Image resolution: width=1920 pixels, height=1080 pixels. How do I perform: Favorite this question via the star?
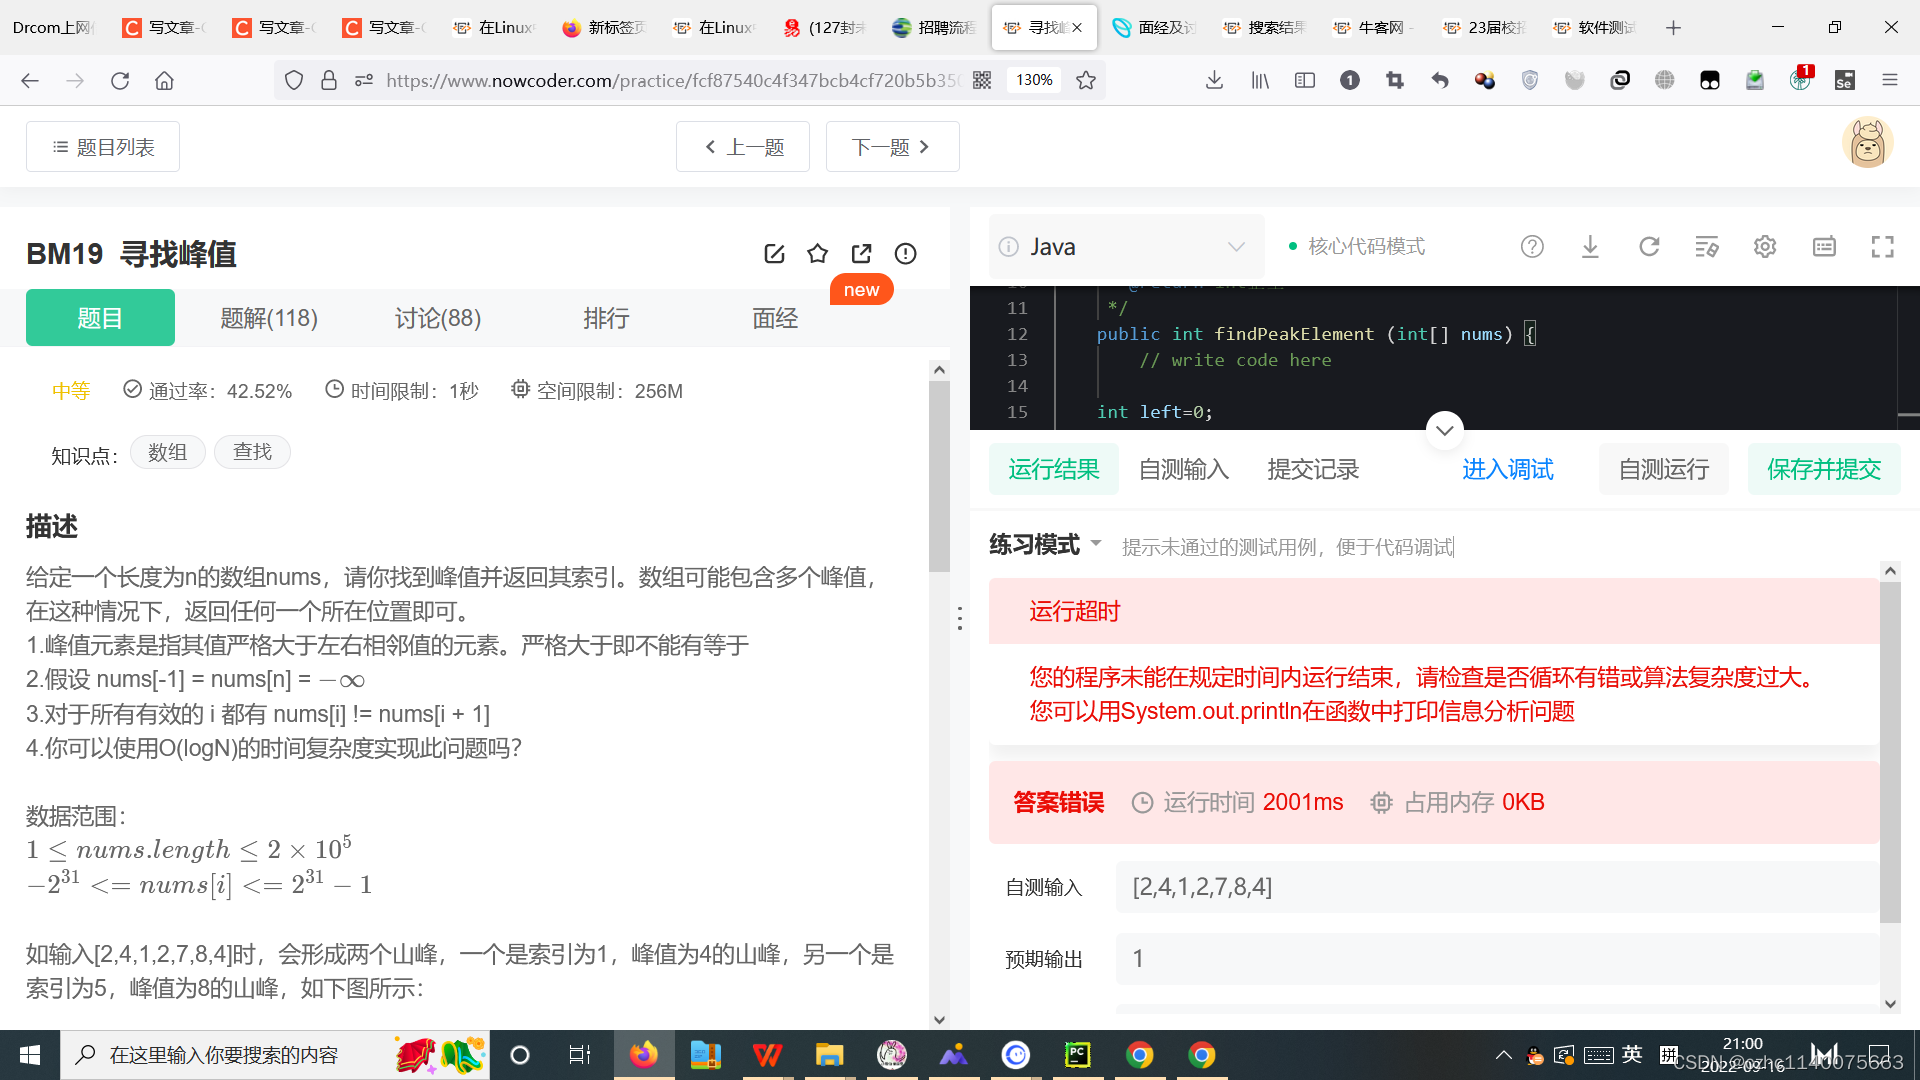tap(818, 254)
